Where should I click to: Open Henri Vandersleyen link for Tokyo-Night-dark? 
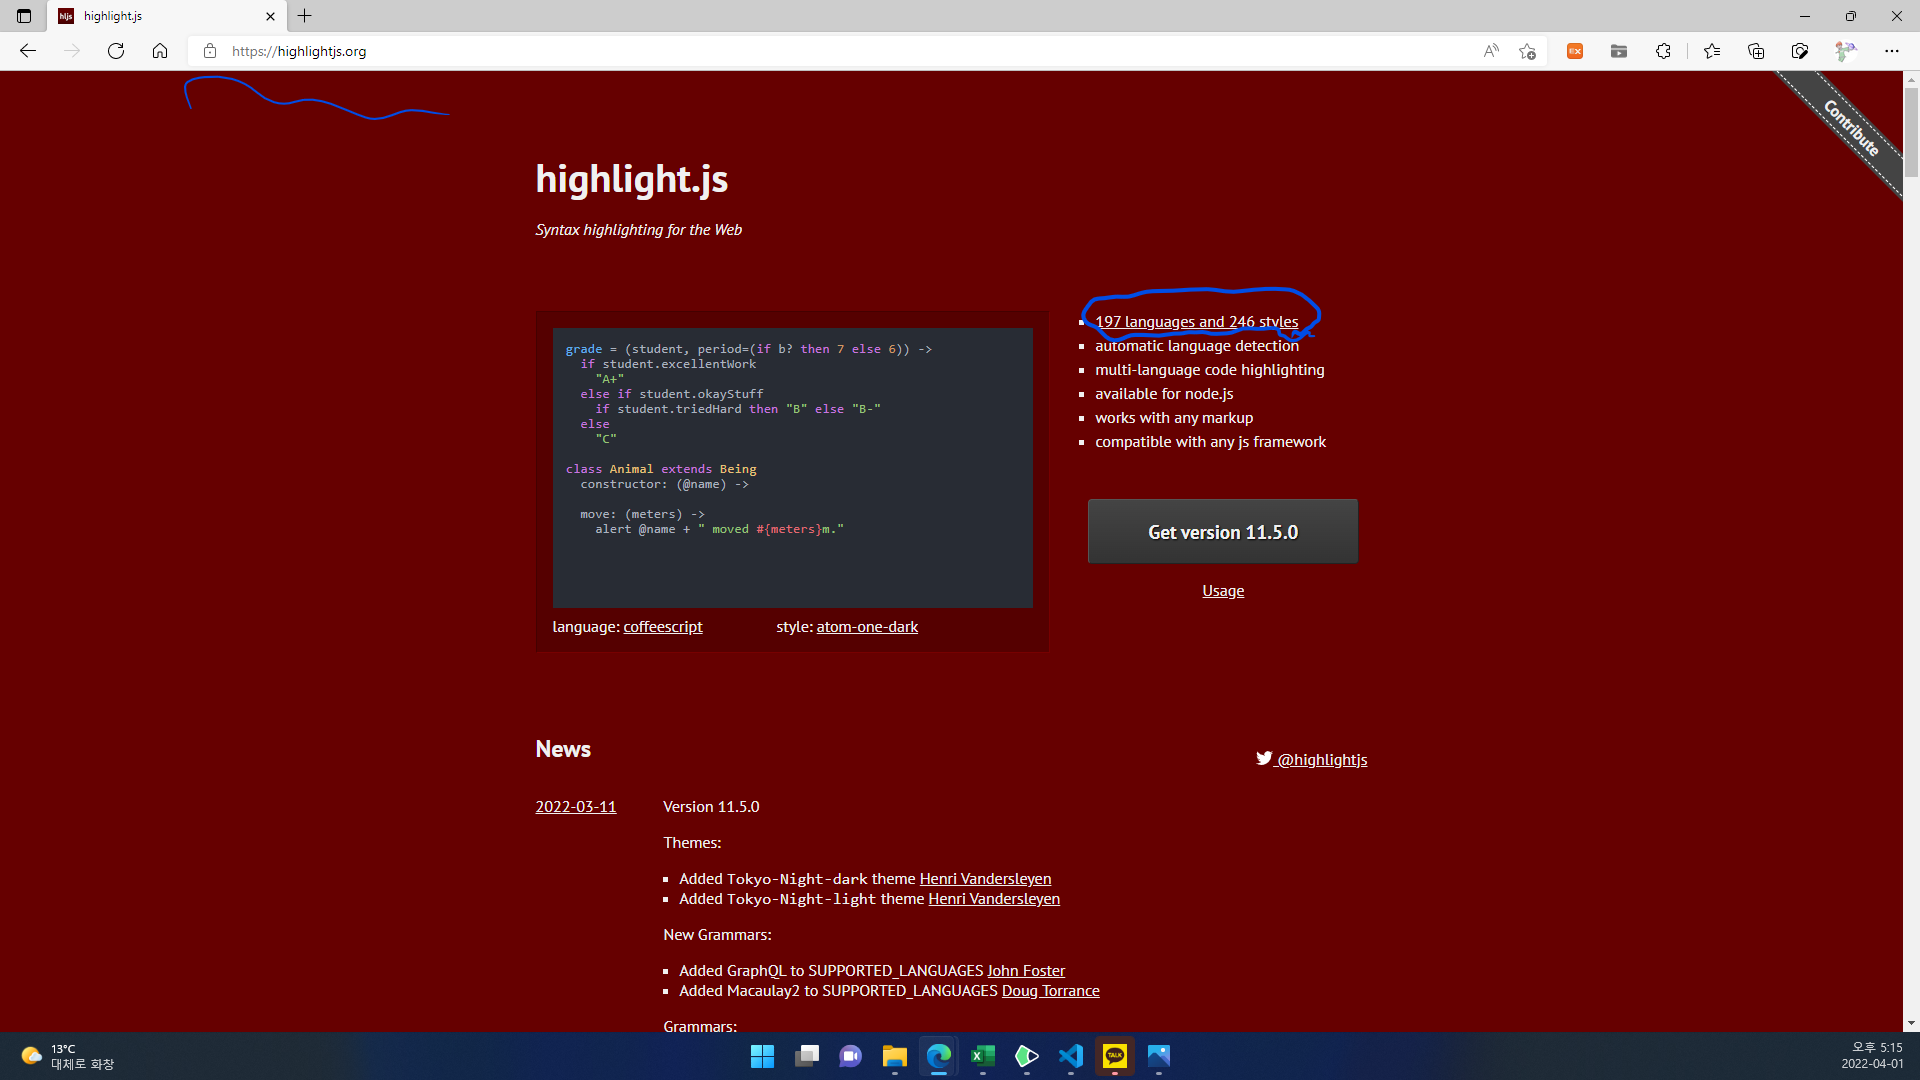(985, 879)
